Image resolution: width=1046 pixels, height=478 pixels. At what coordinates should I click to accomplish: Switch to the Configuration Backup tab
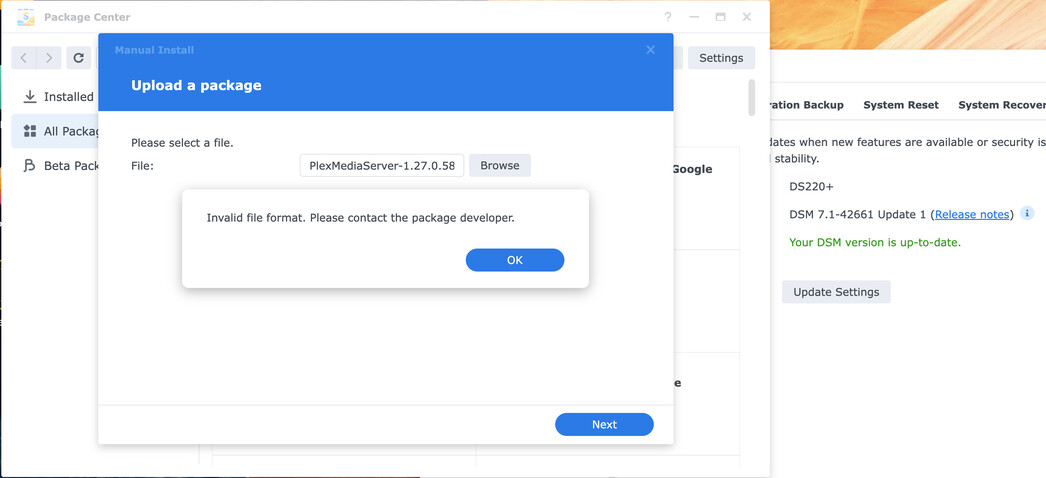[807, 105]
